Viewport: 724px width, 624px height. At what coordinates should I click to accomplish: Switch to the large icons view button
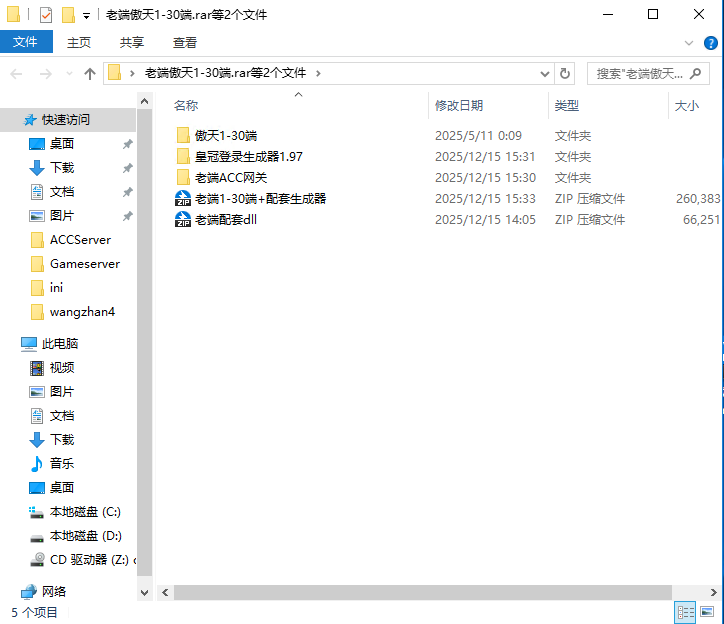pos(709,612)
